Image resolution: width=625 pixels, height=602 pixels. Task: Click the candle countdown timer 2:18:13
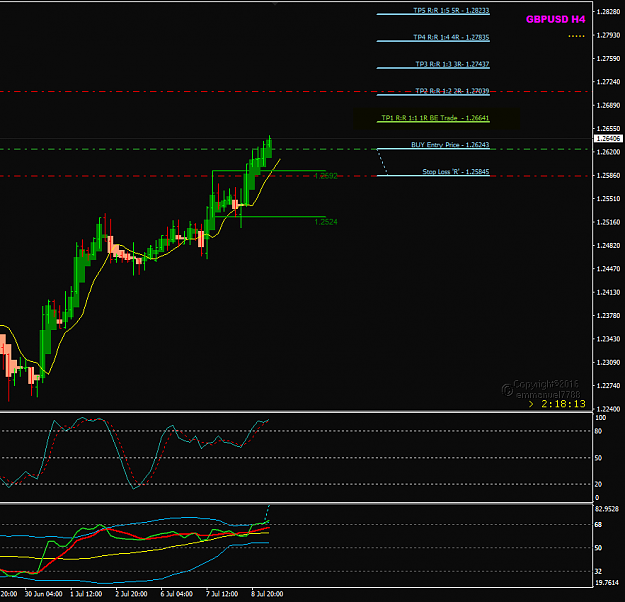coord(563,404)
